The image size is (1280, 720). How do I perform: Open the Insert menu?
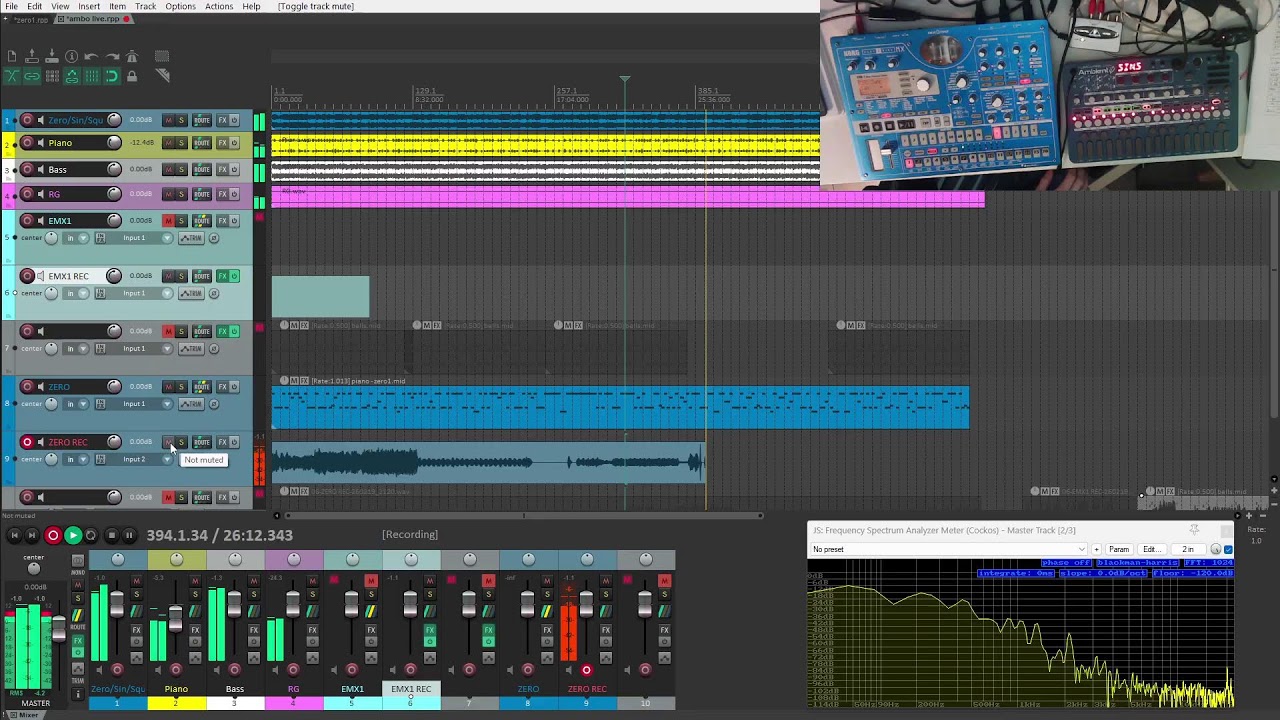(x=89, y=6)
